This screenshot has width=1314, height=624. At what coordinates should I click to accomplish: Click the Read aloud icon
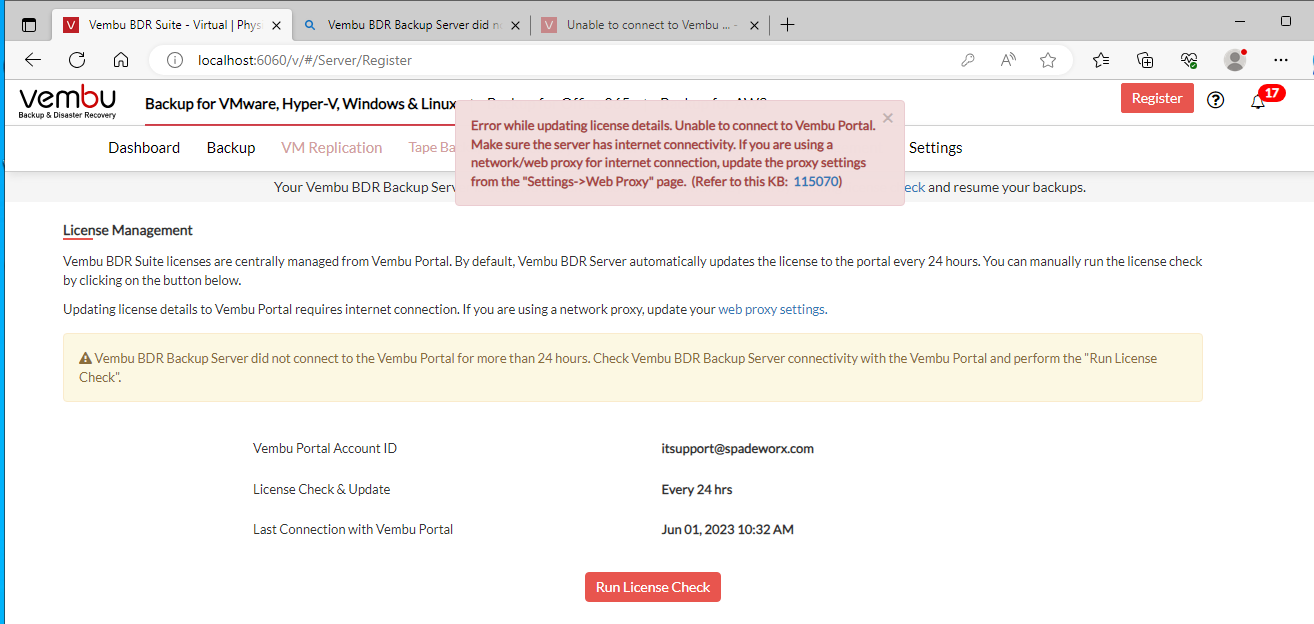[1008, 60]
